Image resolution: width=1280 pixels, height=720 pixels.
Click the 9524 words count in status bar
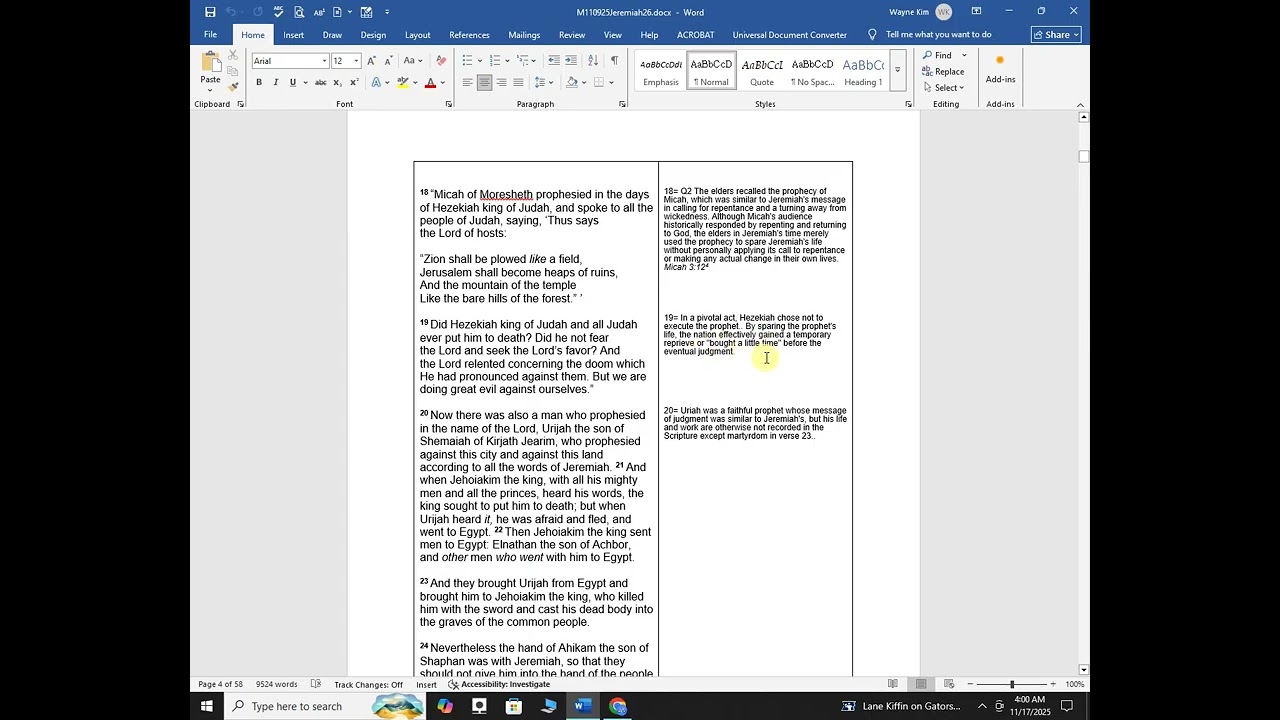[276, 684]
